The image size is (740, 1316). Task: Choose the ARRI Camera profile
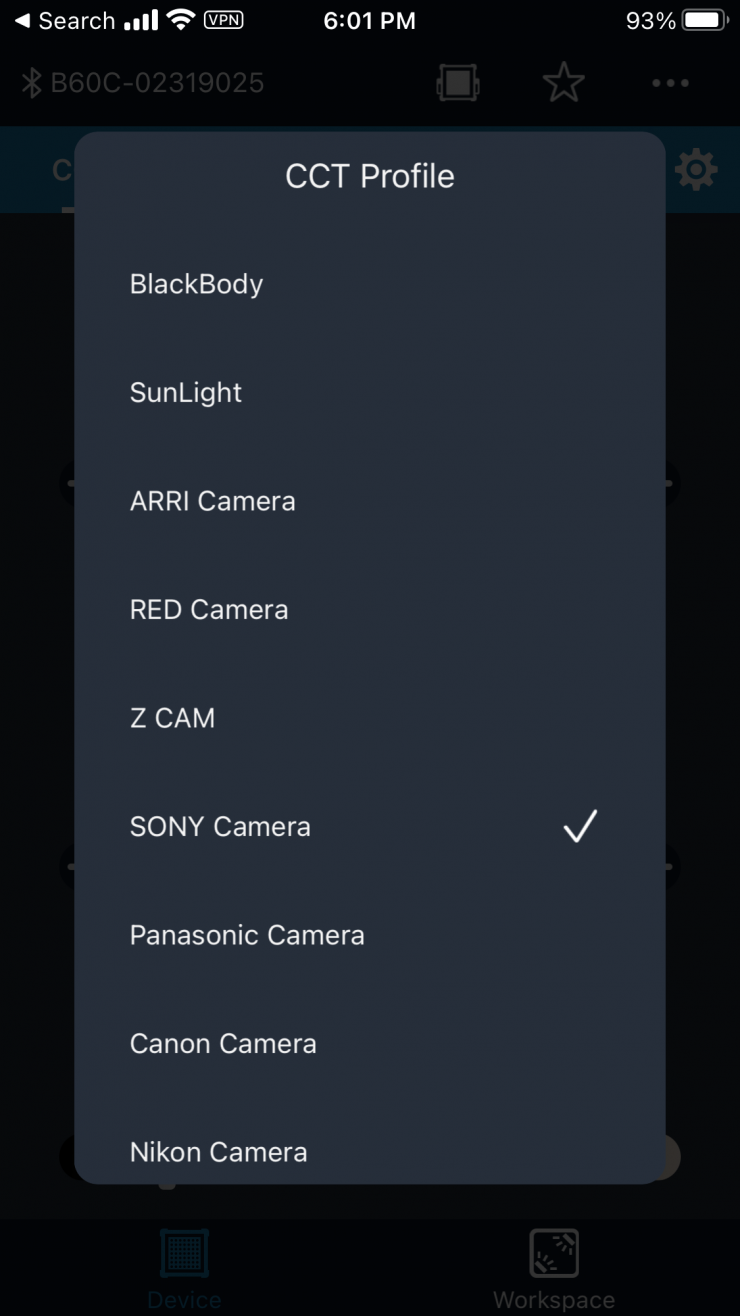213,501
